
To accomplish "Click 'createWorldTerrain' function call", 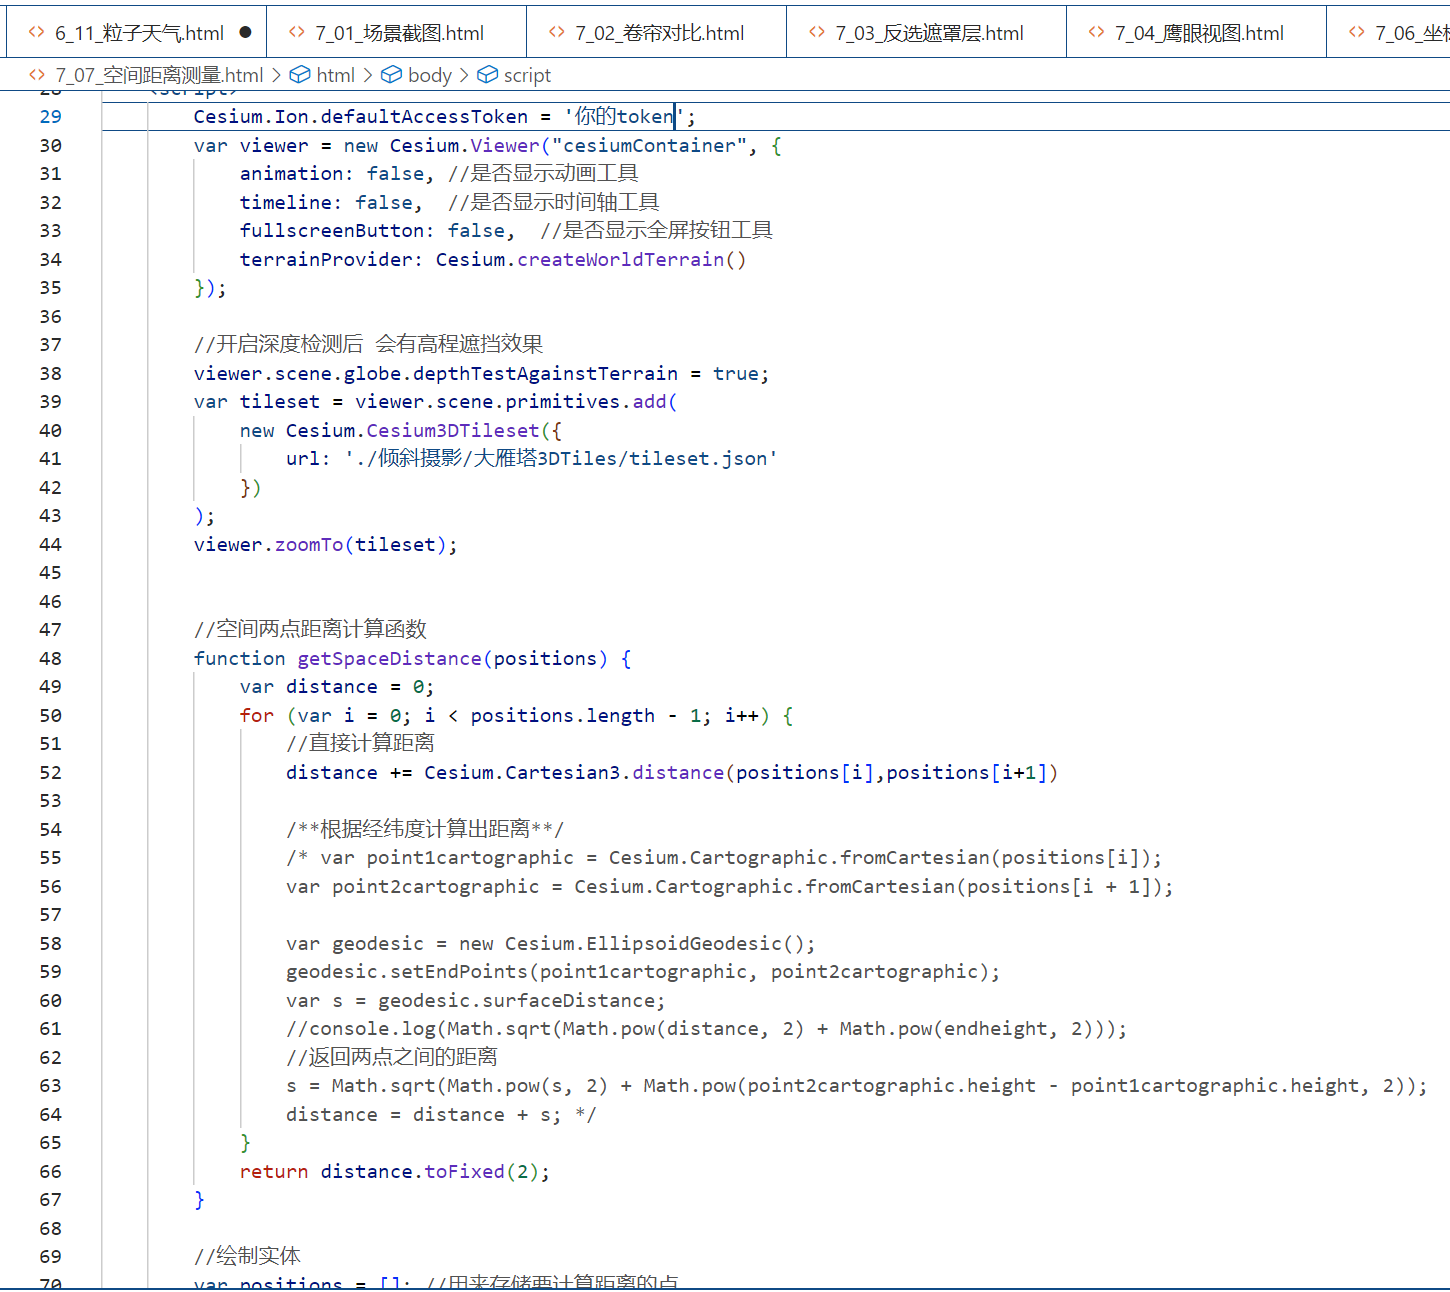I will click(x=620, y=259).
